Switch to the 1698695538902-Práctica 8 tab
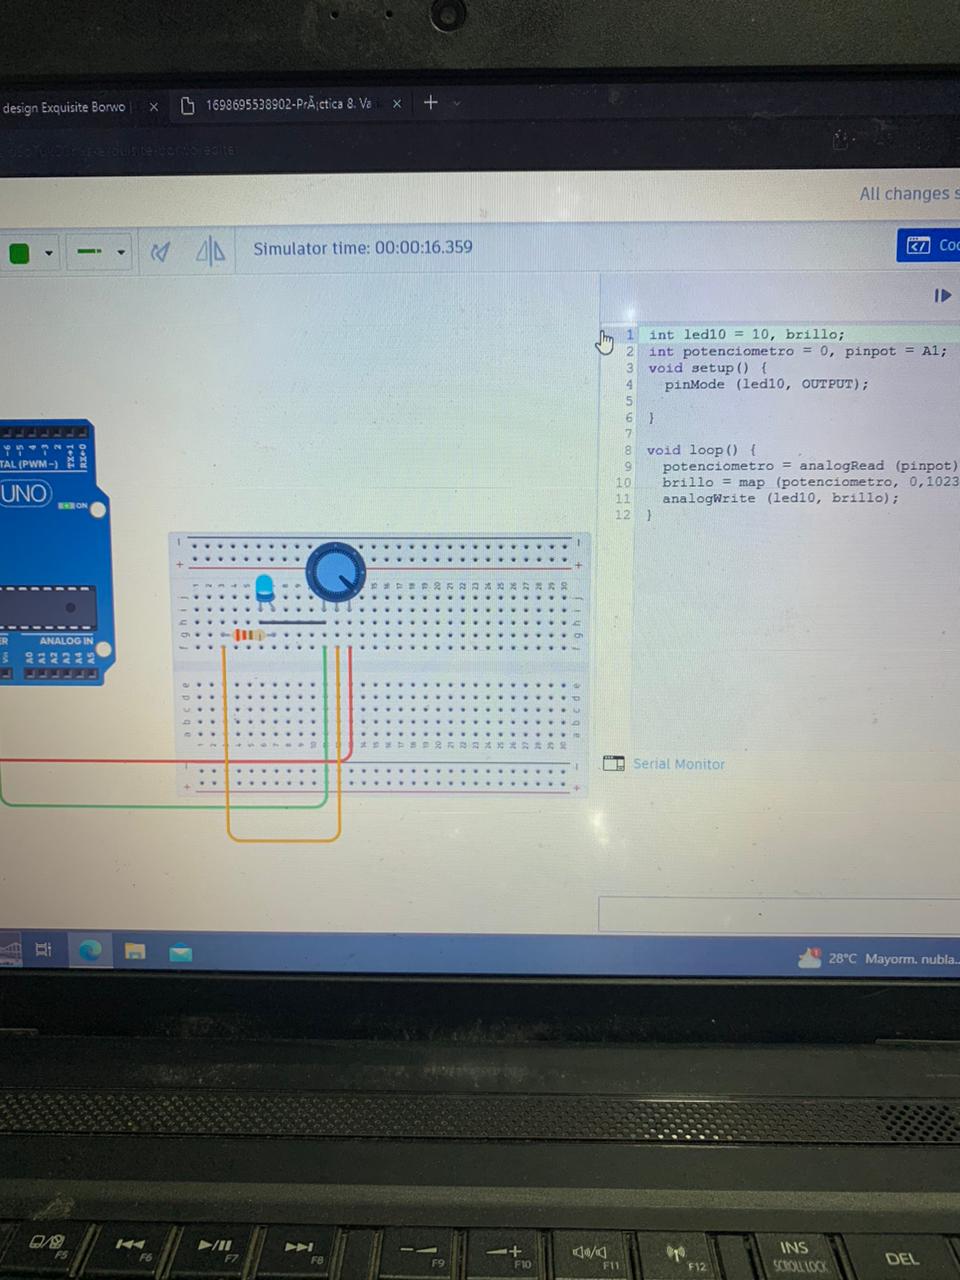Screen dimensions: 960x1280 (285, 104)
